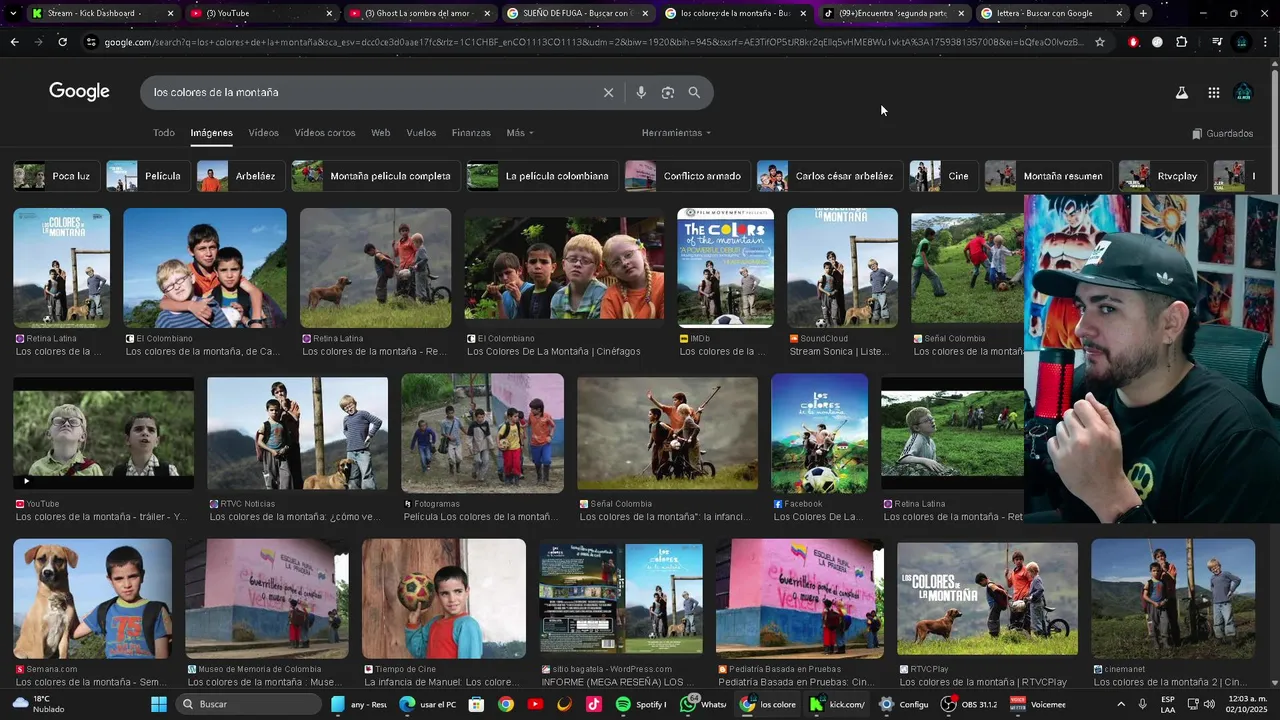Filter by Cine chip
1280x720 pixels.
point(942,176)
